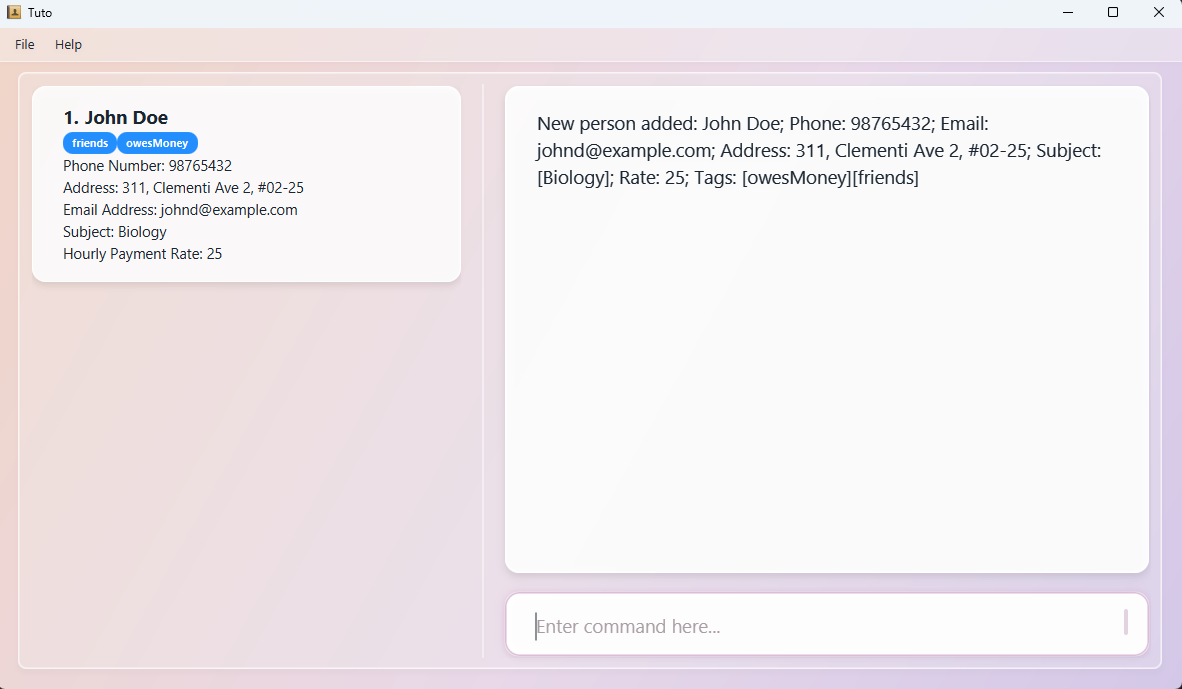Minimize the Tuto window

click(1067, 13)
